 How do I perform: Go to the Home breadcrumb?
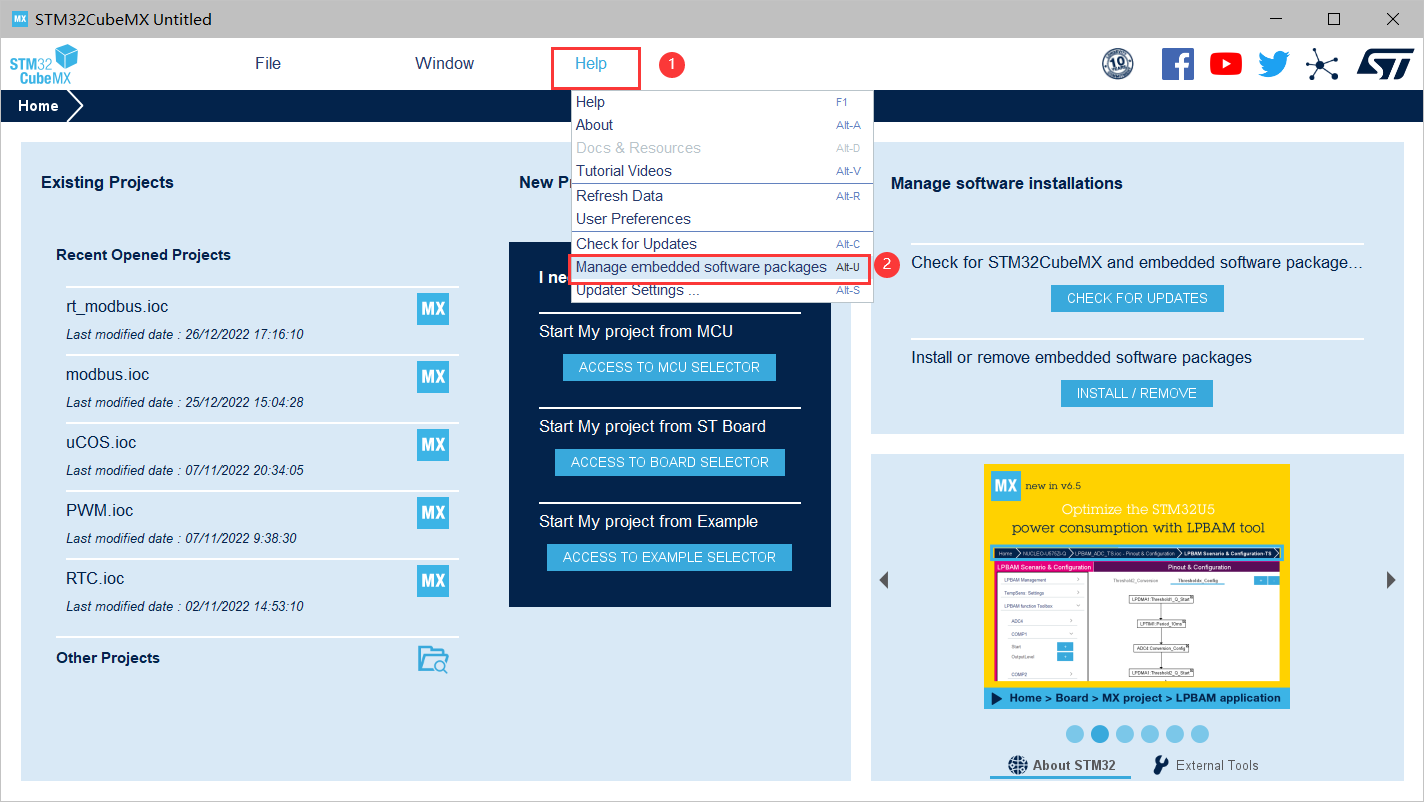[38, 106]
